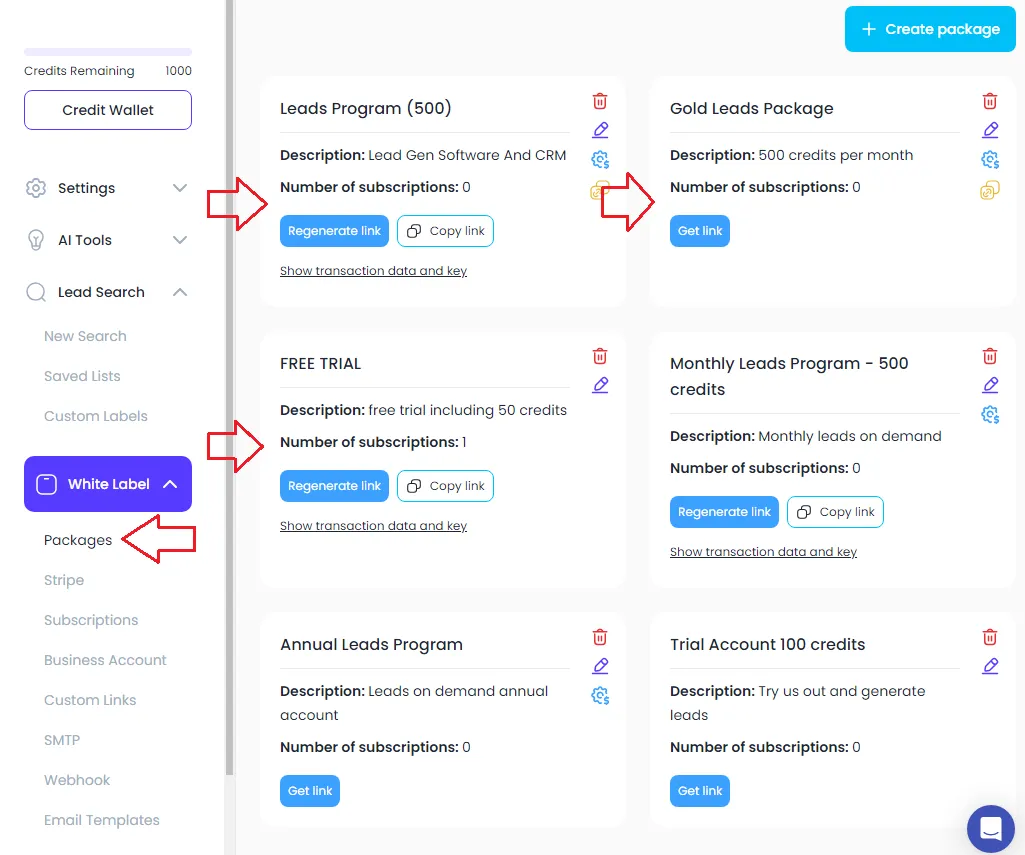
Task: Open pricing gear for Annual Leads Program
Action: [599, 695]
